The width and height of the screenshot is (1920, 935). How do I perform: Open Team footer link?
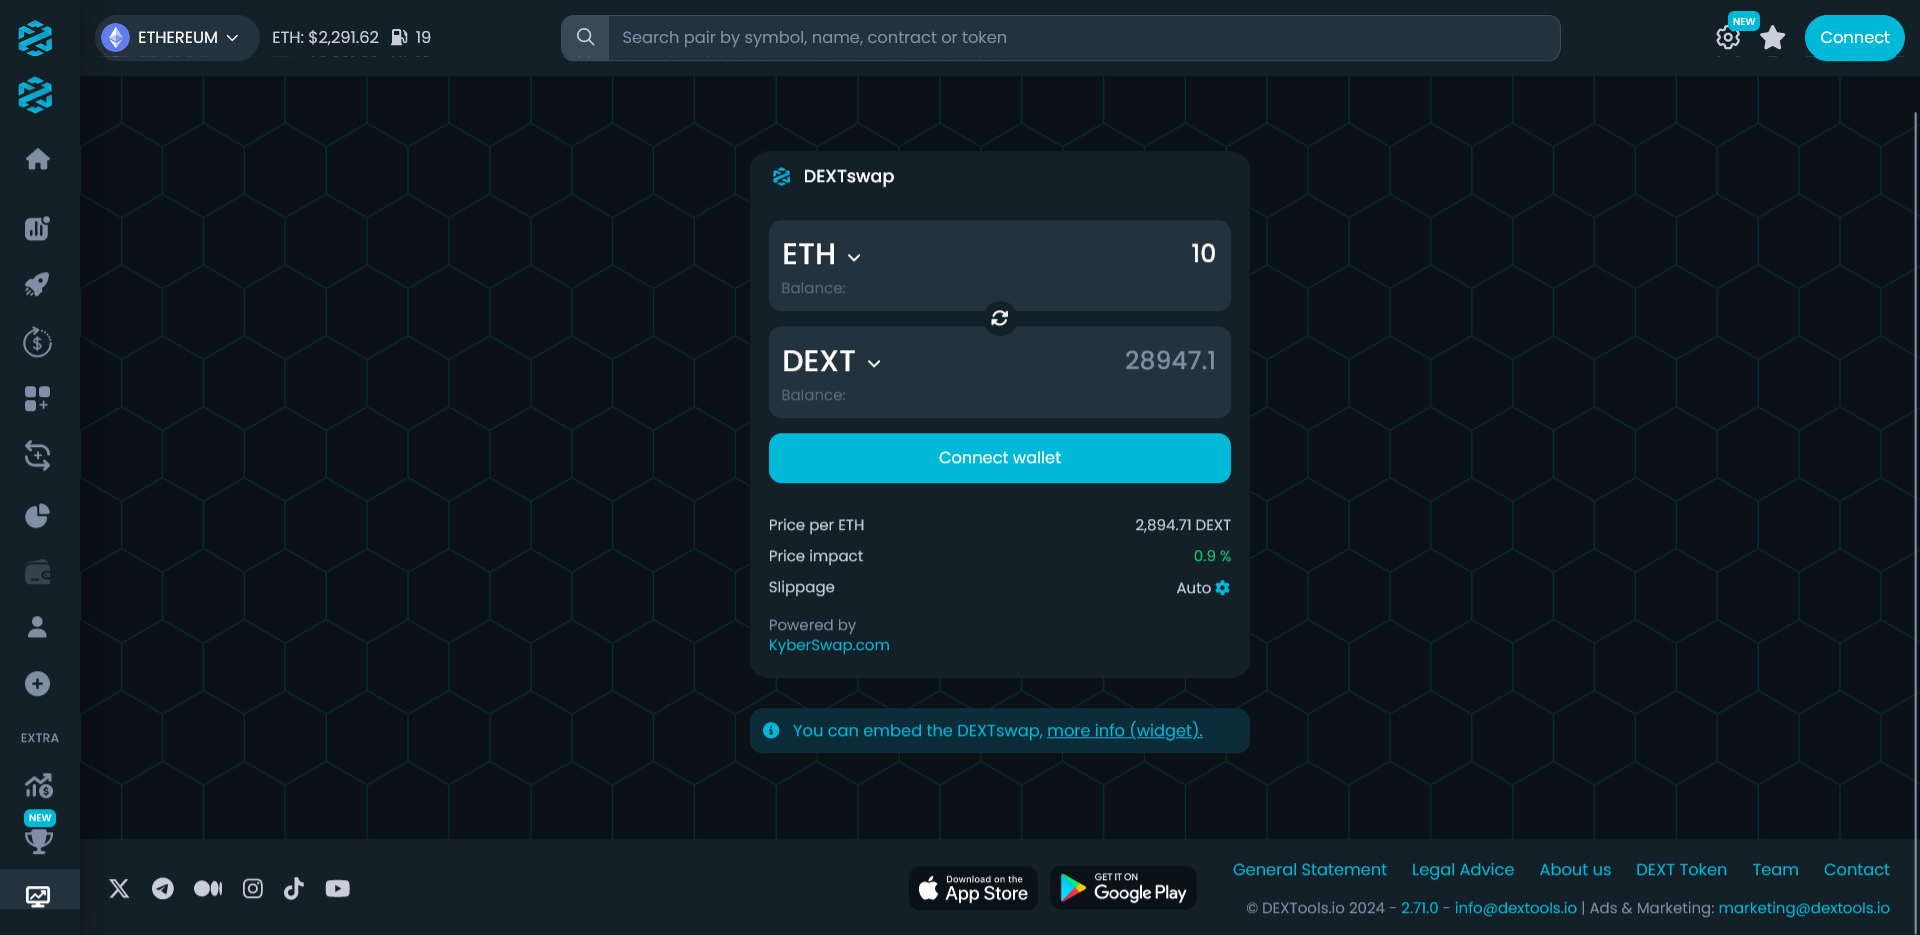tap(1775, 870)
